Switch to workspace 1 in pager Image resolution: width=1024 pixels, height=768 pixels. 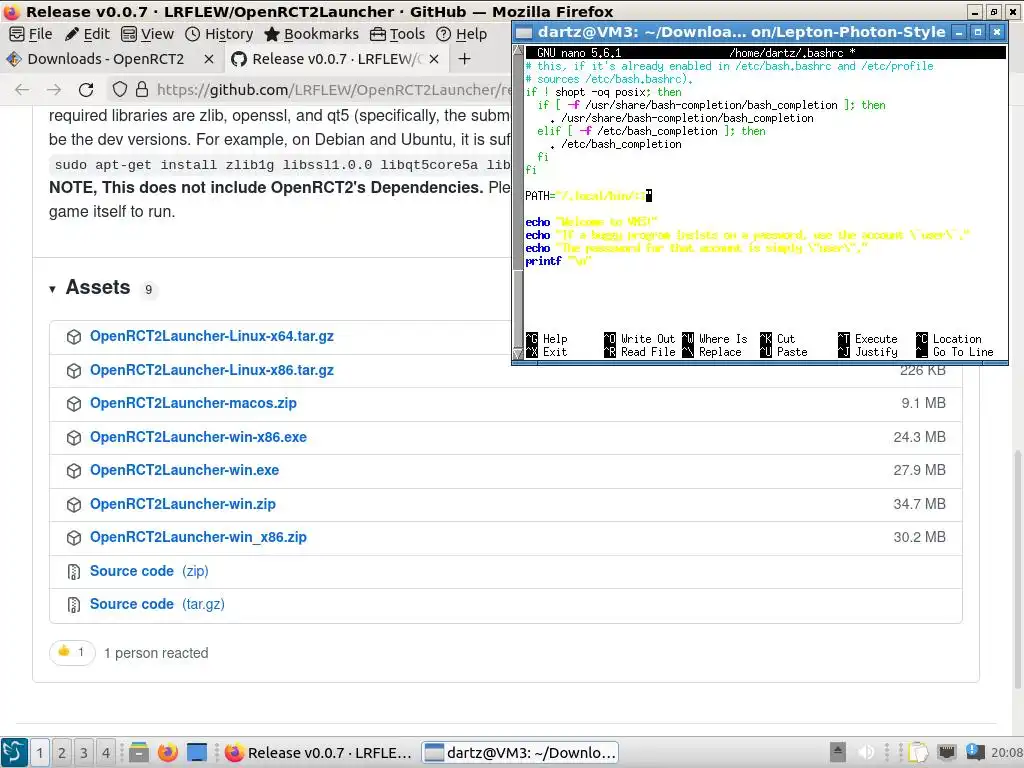[x=40, y=753]
